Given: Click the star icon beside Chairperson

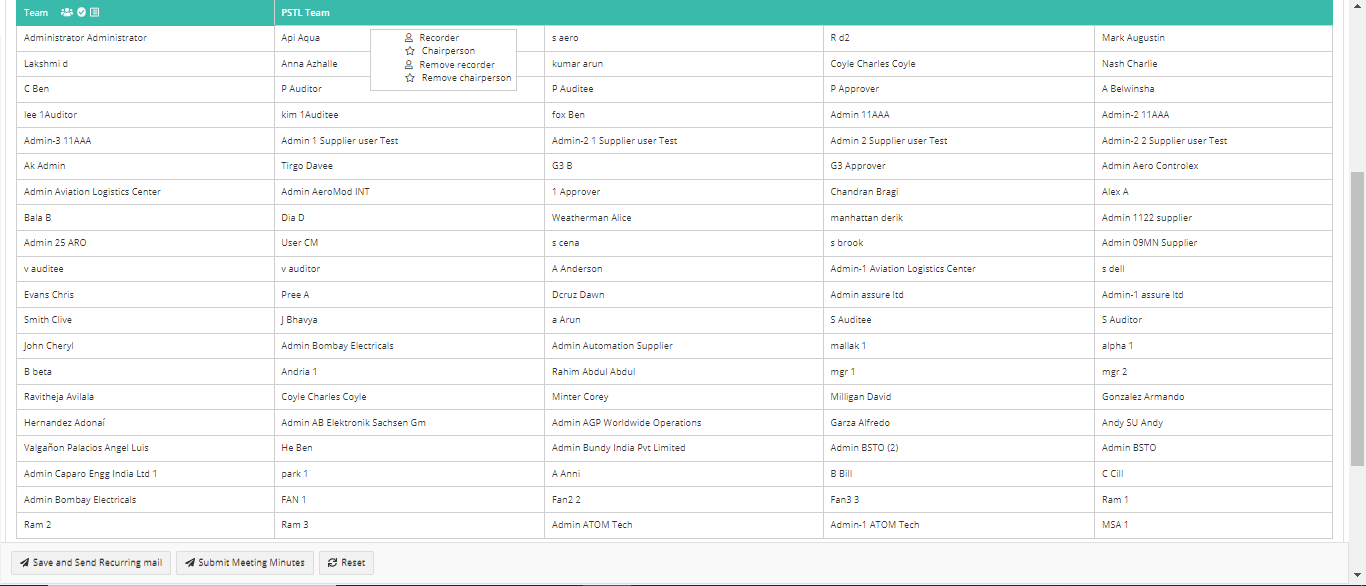Looking at the screenshot, I should click(410, 51).
